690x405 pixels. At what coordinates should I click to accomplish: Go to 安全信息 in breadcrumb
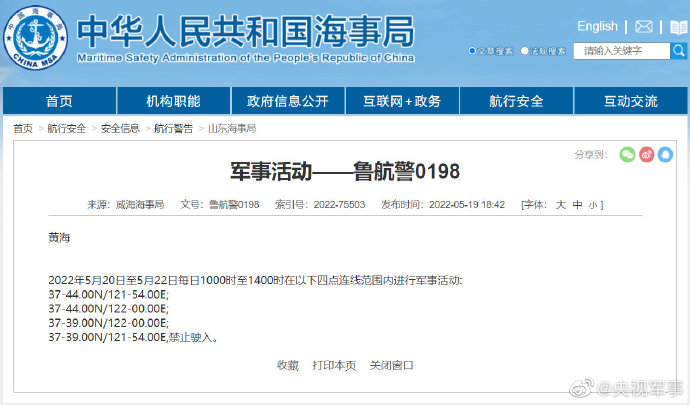point(120,129)
